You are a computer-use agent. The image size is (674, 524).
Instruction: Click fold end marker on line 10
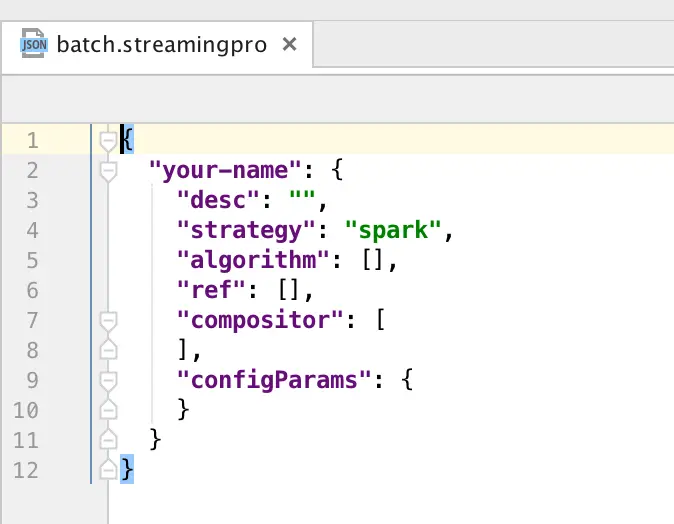point(108,410)
